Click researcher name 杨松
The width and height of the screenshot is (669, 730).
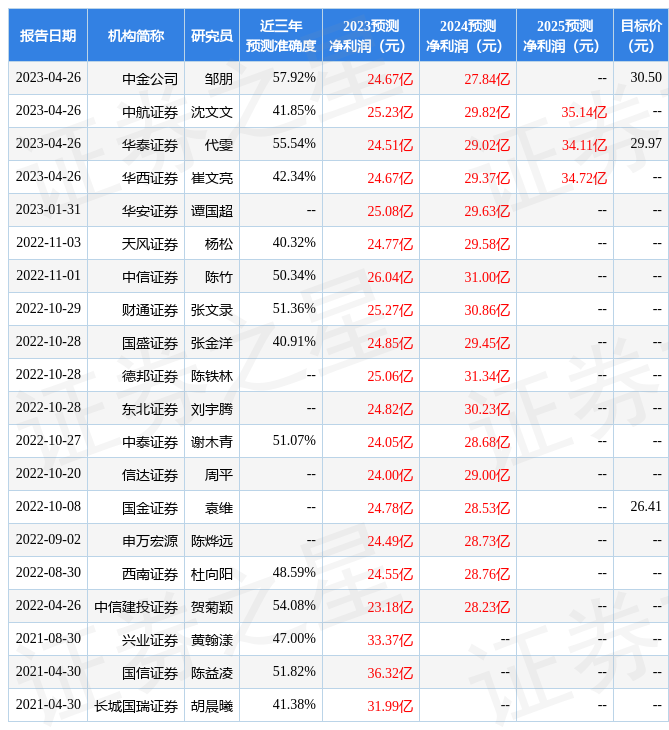(219, 244)
